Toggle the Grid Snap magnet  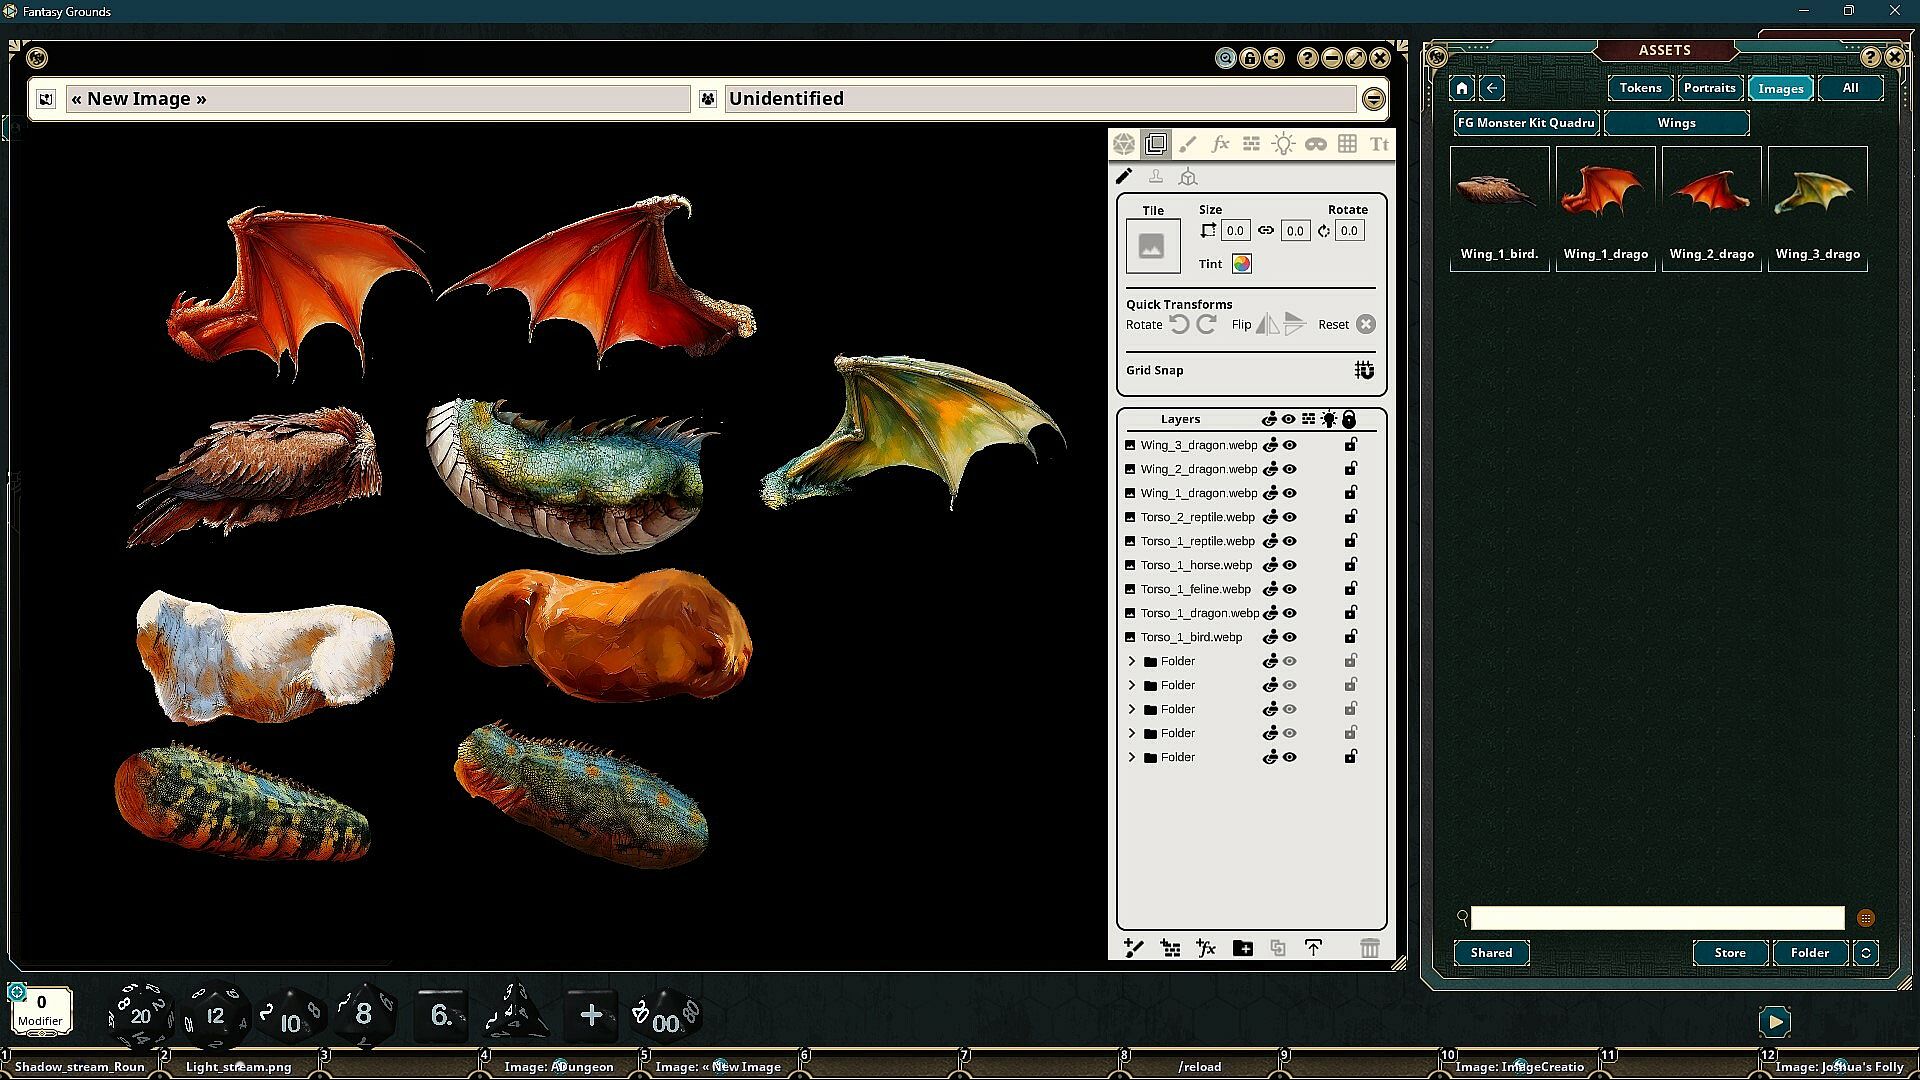pyautogui.click(x=1364, y=370)
